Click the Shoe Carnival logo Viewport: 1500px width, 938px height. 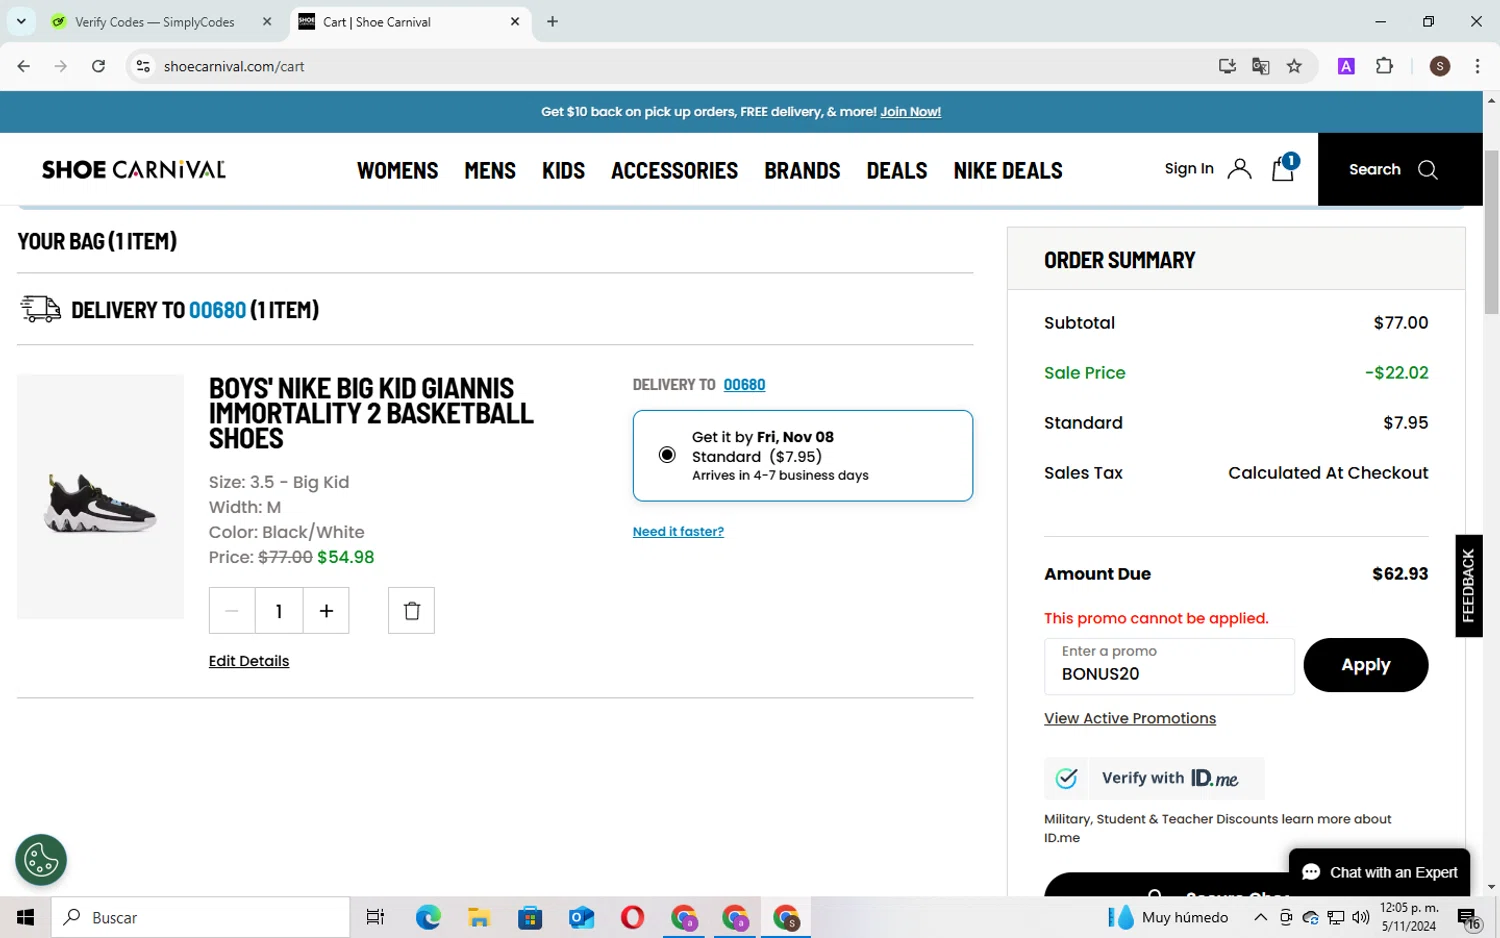pos(134,169)
